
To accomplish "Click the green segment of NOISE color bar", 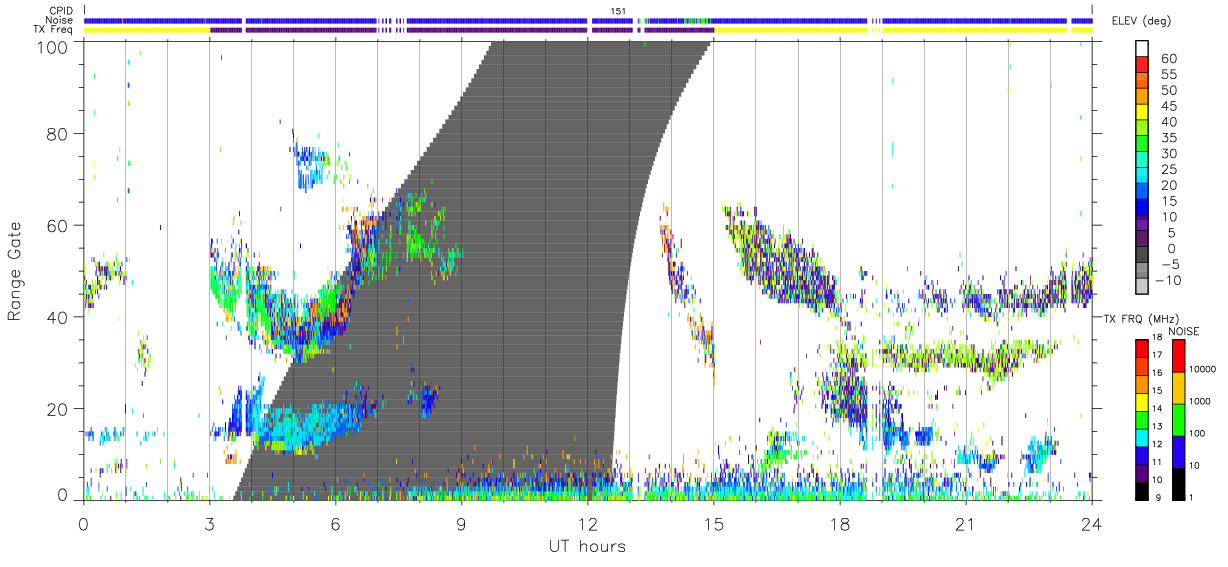I will (1179, 418).
